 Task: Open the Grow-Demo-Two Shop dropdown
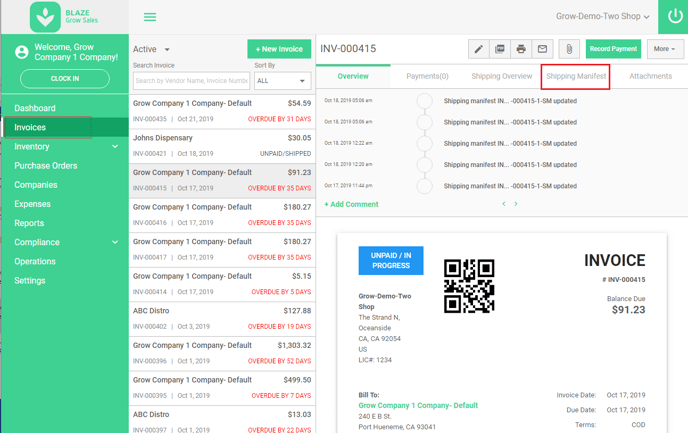[602, 16]
